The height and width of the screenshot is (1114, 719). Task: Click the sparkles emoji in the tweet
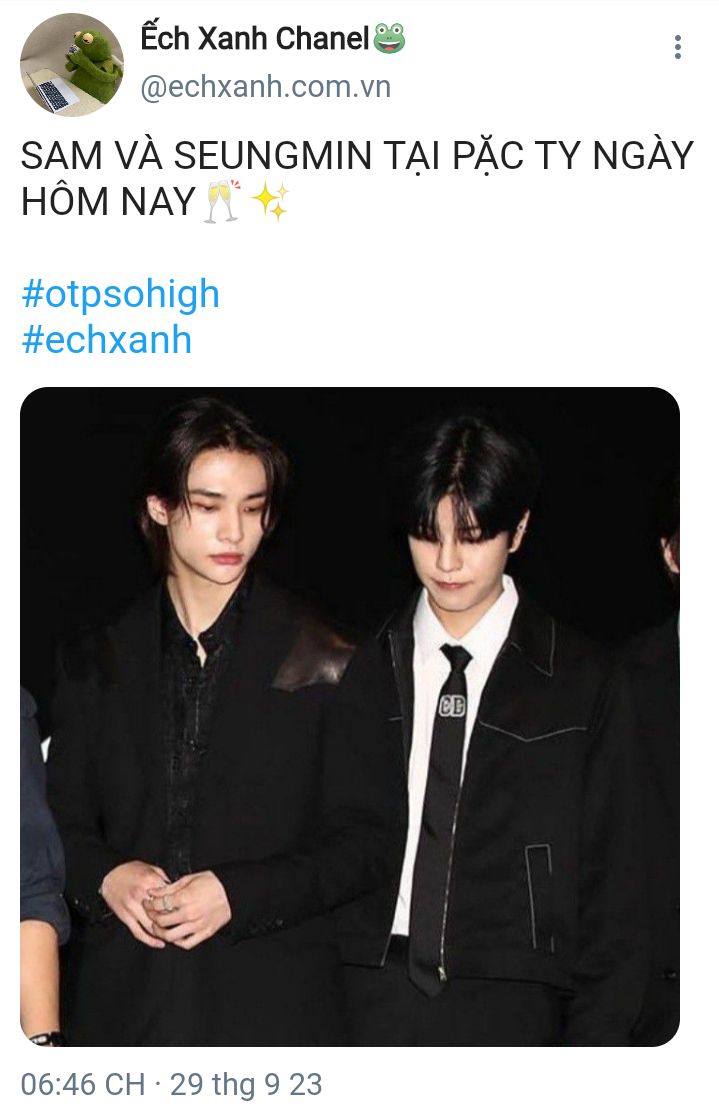click(271, 201)
